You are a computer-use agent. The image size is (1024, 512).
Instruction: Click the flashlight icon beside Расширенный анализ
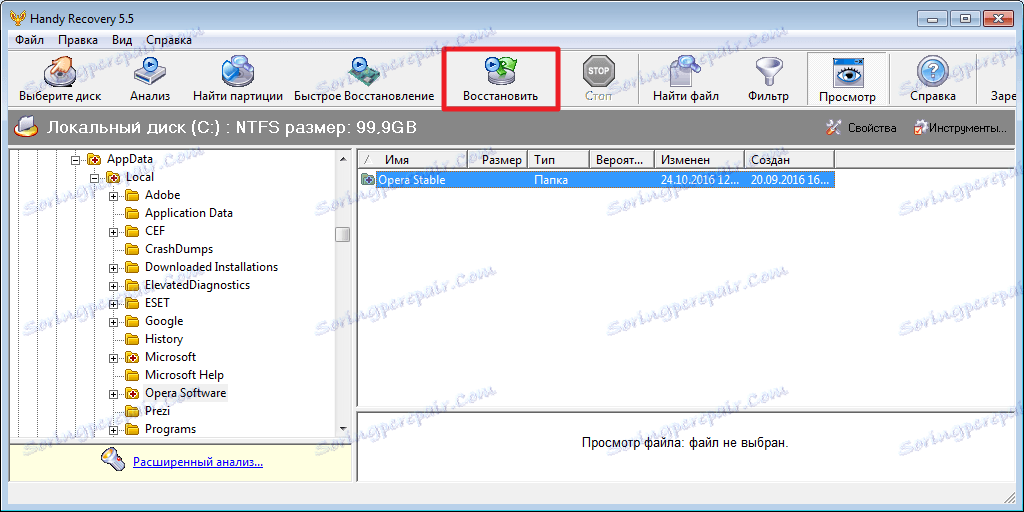[112, 461]
